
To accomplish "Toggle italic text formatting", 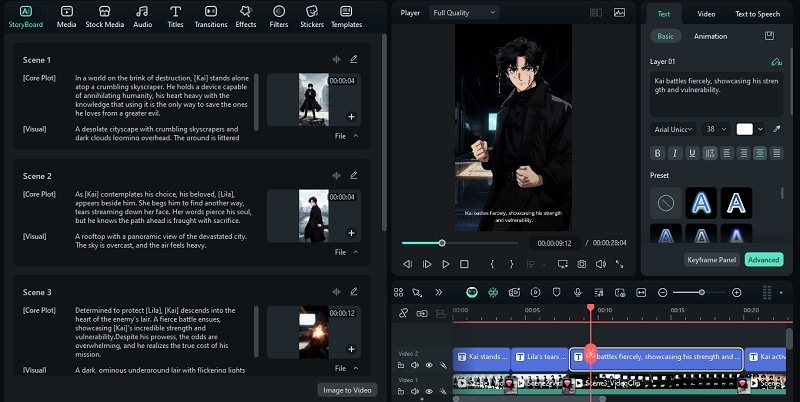I will 675,153.
